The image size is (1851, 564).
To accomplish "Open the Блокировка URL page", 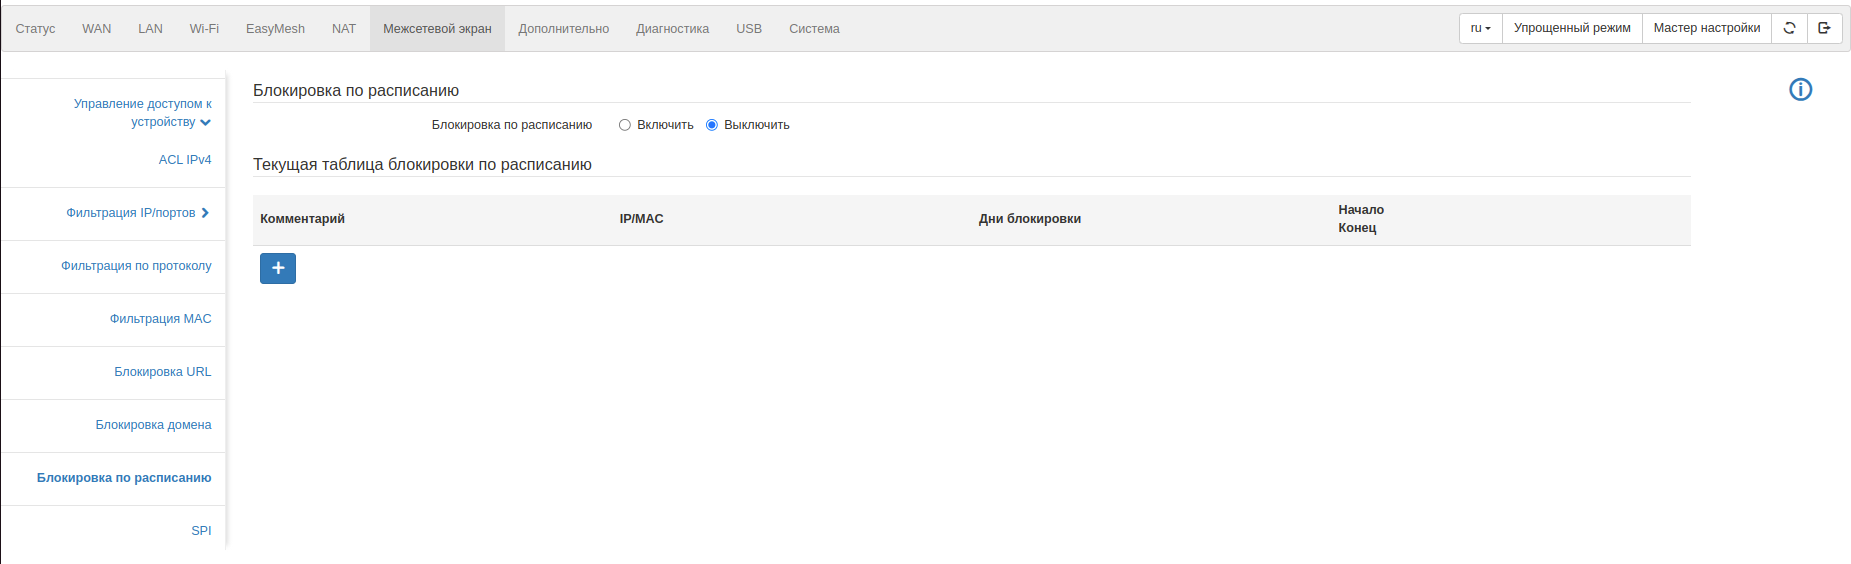I will click(162, 372).
